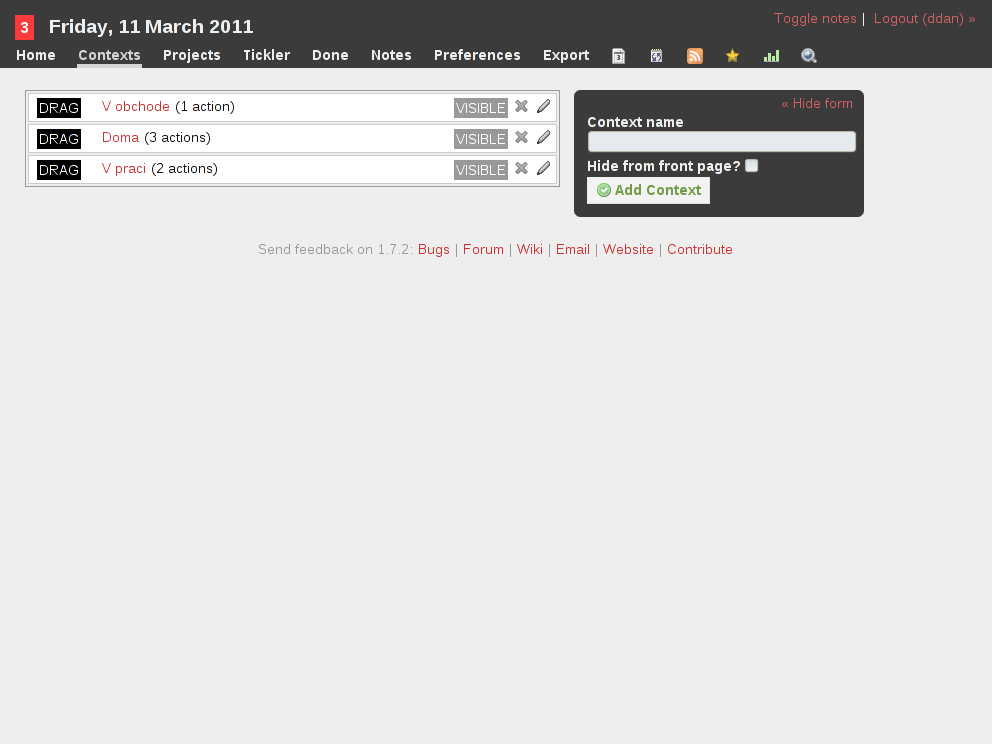The image size is (992, 744).
Task: Open the Website footer link
Action: click(x=628, y=249)
